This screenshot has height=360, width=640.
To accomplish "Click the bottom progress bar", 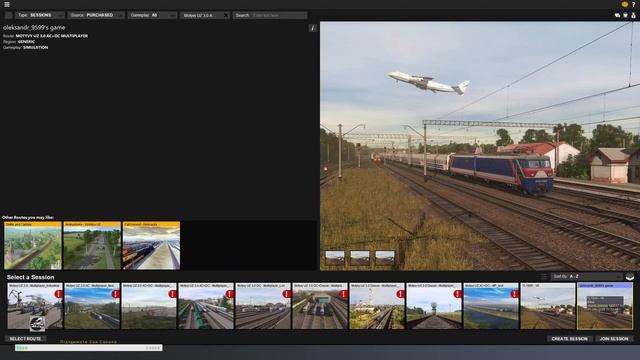I will coord(89,348).
